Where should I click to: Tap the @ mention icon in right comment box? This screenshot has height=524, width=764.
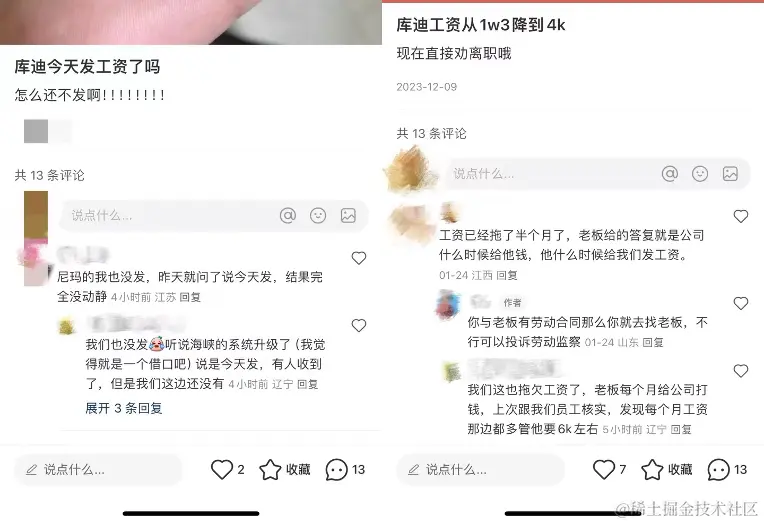pyautogui.click(x=669, y=174)
